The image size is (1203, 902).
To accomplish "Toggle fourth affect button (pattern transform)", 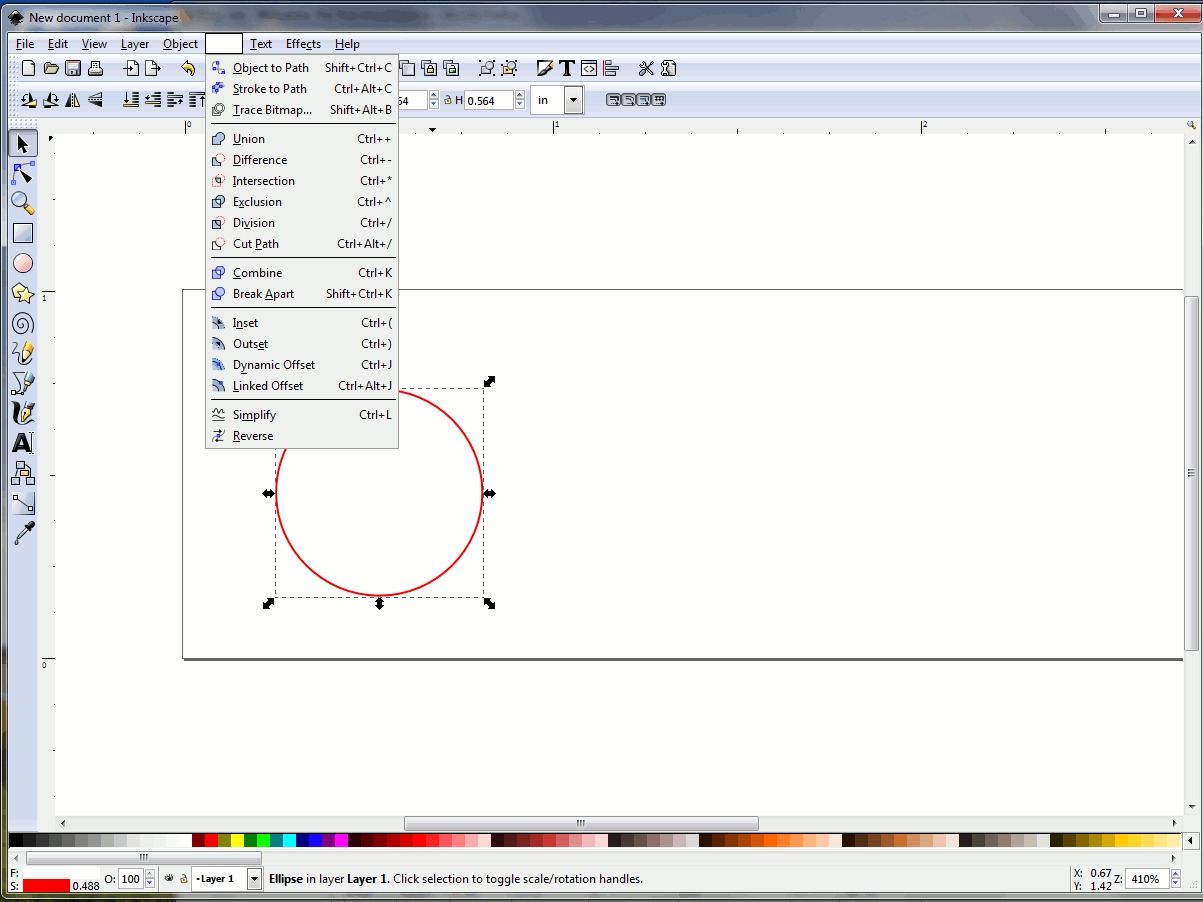I will pos(658,100).
